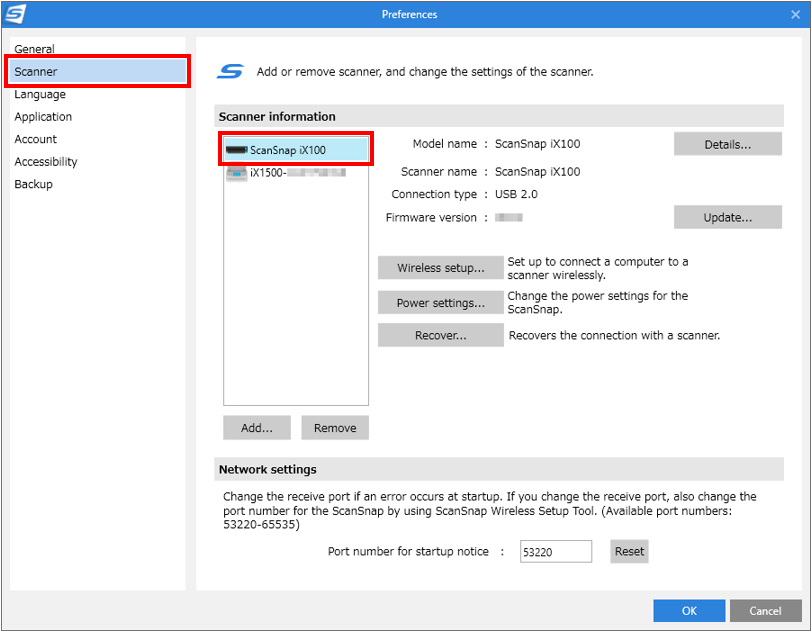
Task: Select the Scanner section in sidebar
Action: [x=97, y=71]
